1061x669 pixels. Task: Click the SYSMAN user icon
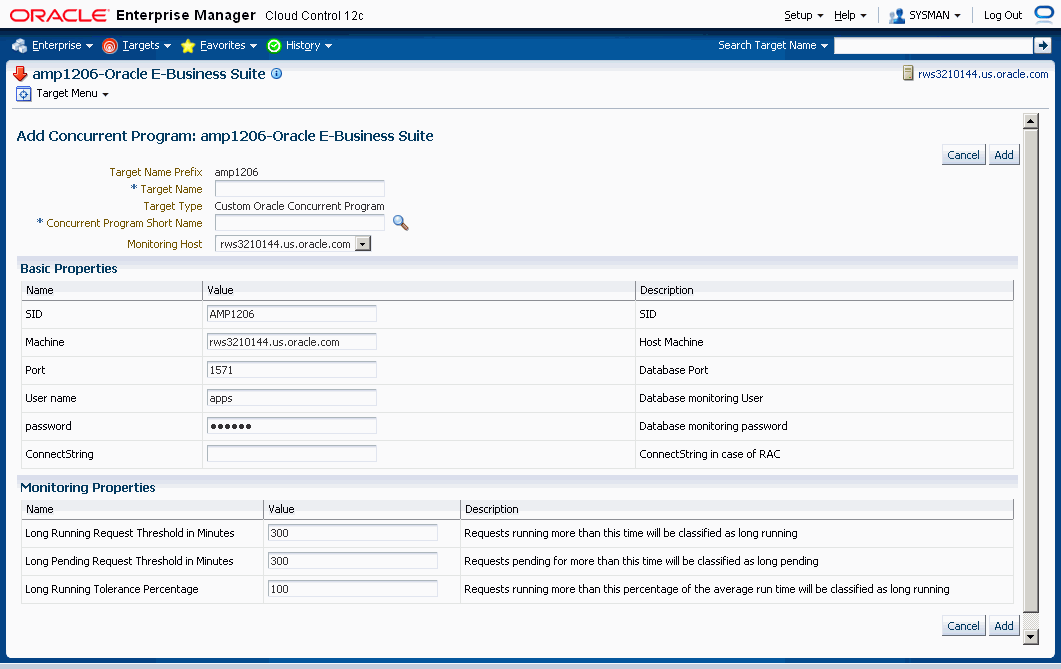897,16
